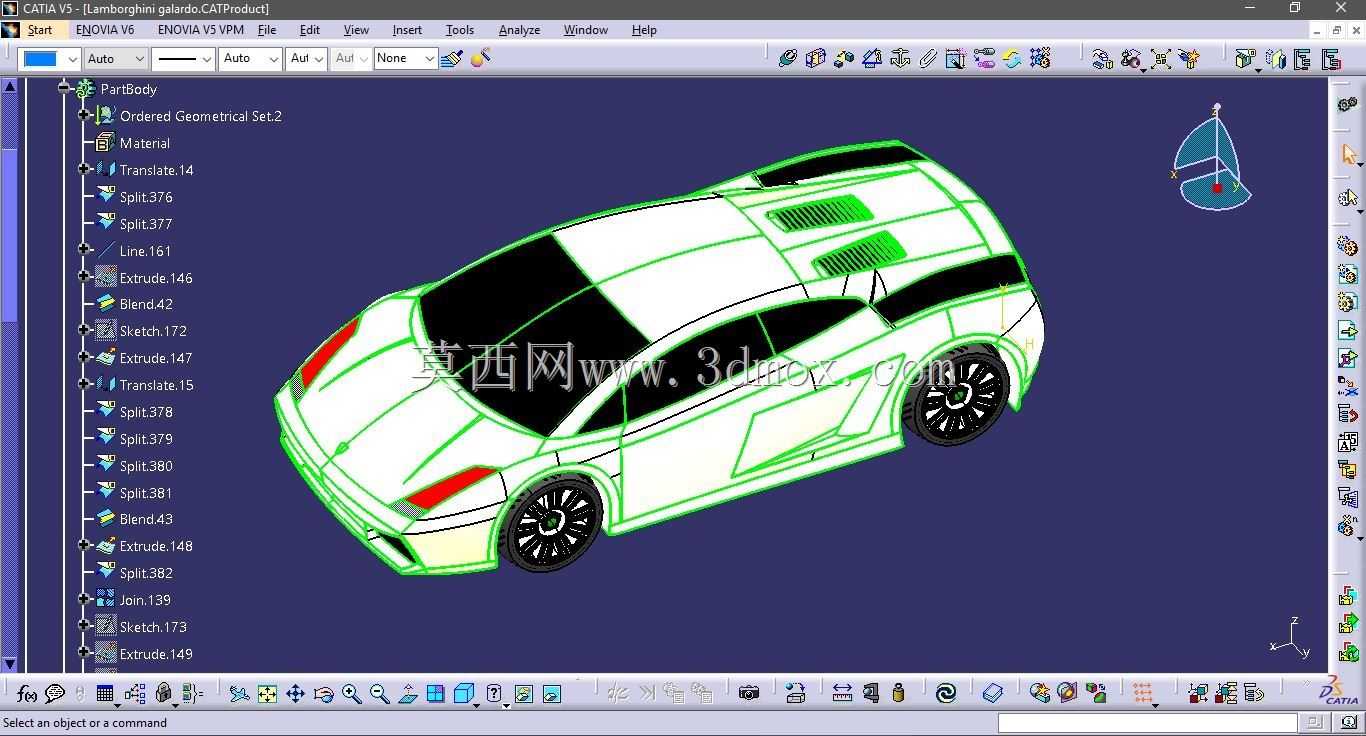Click the Fix Component anchor icon
Screen dimensions: 1366x736
[x=900, y=58]
